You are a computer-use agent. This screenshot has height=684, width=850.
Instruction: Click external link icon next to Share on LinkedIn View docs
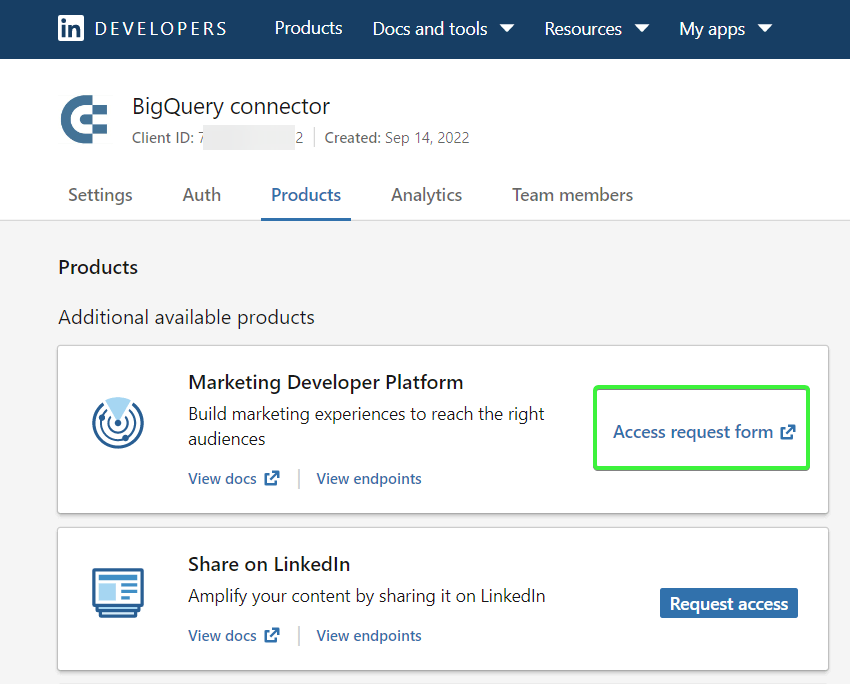click(272, 635)
